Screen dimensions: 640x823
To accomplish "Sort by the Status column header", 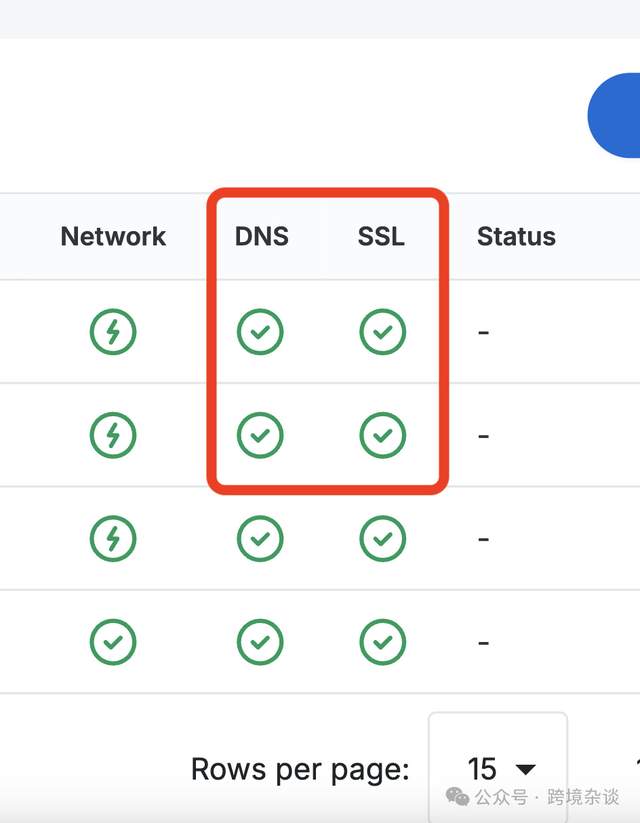I will (516, 237).
